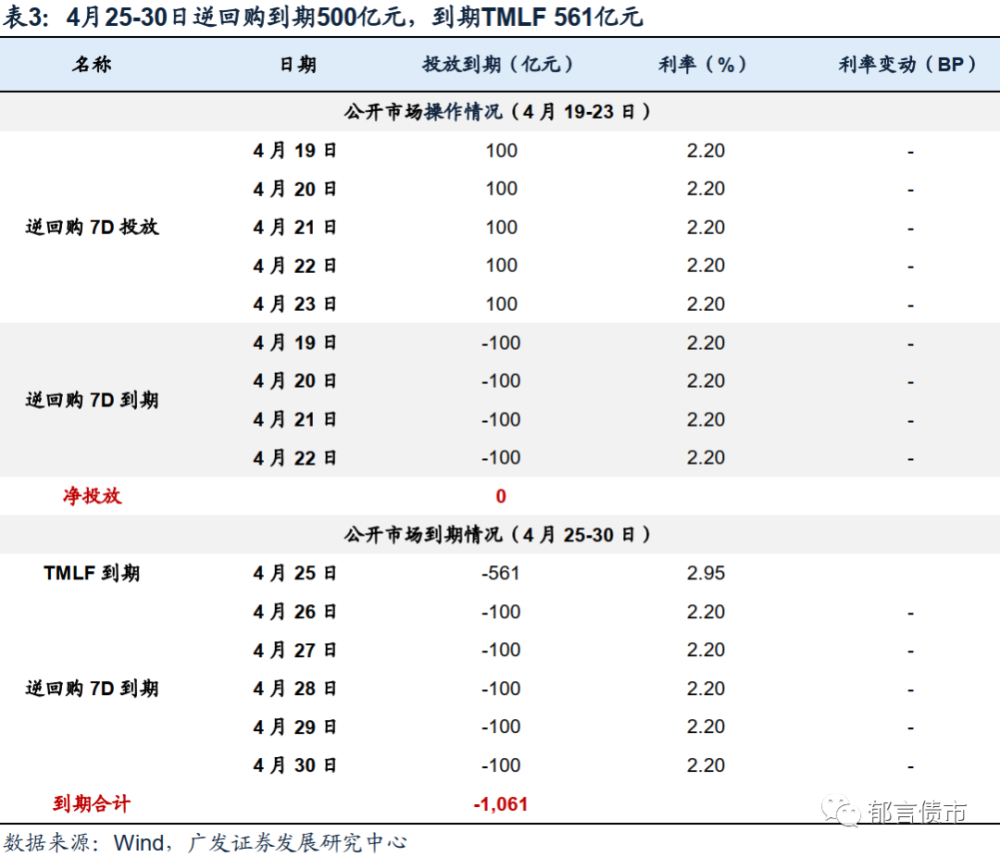
Task: Click the date cell 4月30日
Action: pyautogui.click(x=295, y=765)
